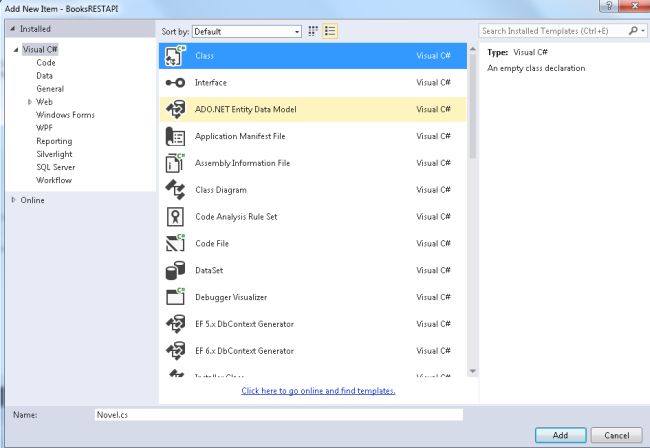Collapse the Visual C# tree node

point(16,50)
